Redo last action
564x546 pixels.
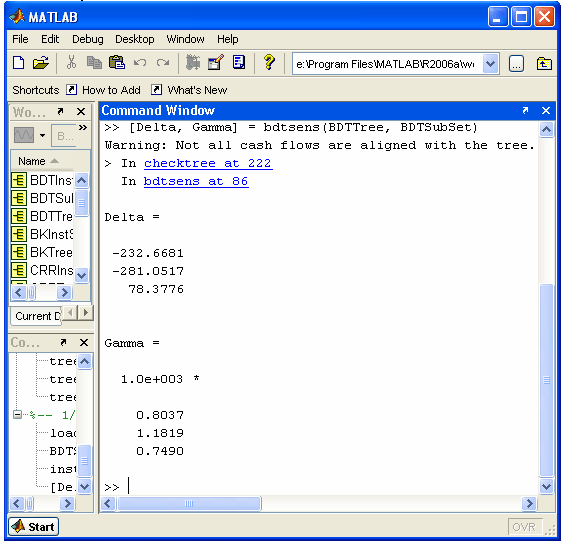(163, 63)
